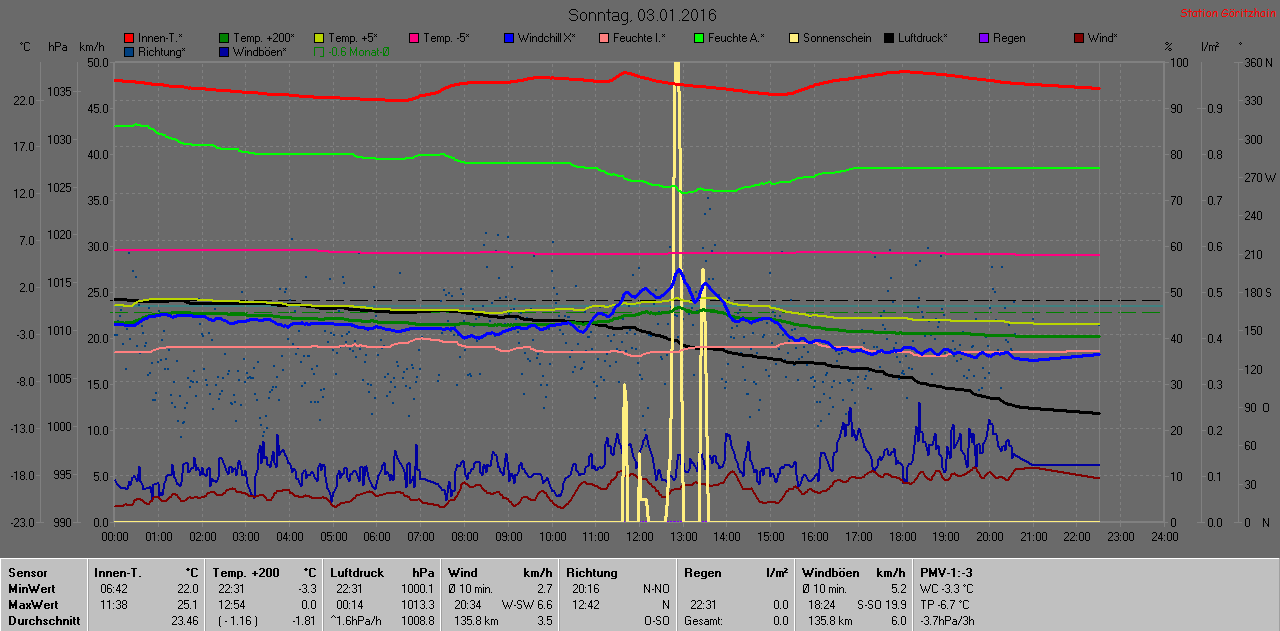Click the red Innen-T. legend swatch
Viewport: 1280px width, 631px height.
click(130, 38)
